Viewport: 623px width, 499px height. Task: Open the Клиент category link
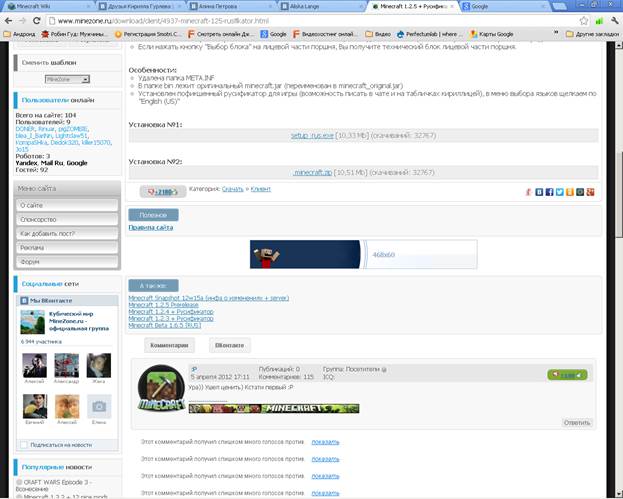[261, 189]
